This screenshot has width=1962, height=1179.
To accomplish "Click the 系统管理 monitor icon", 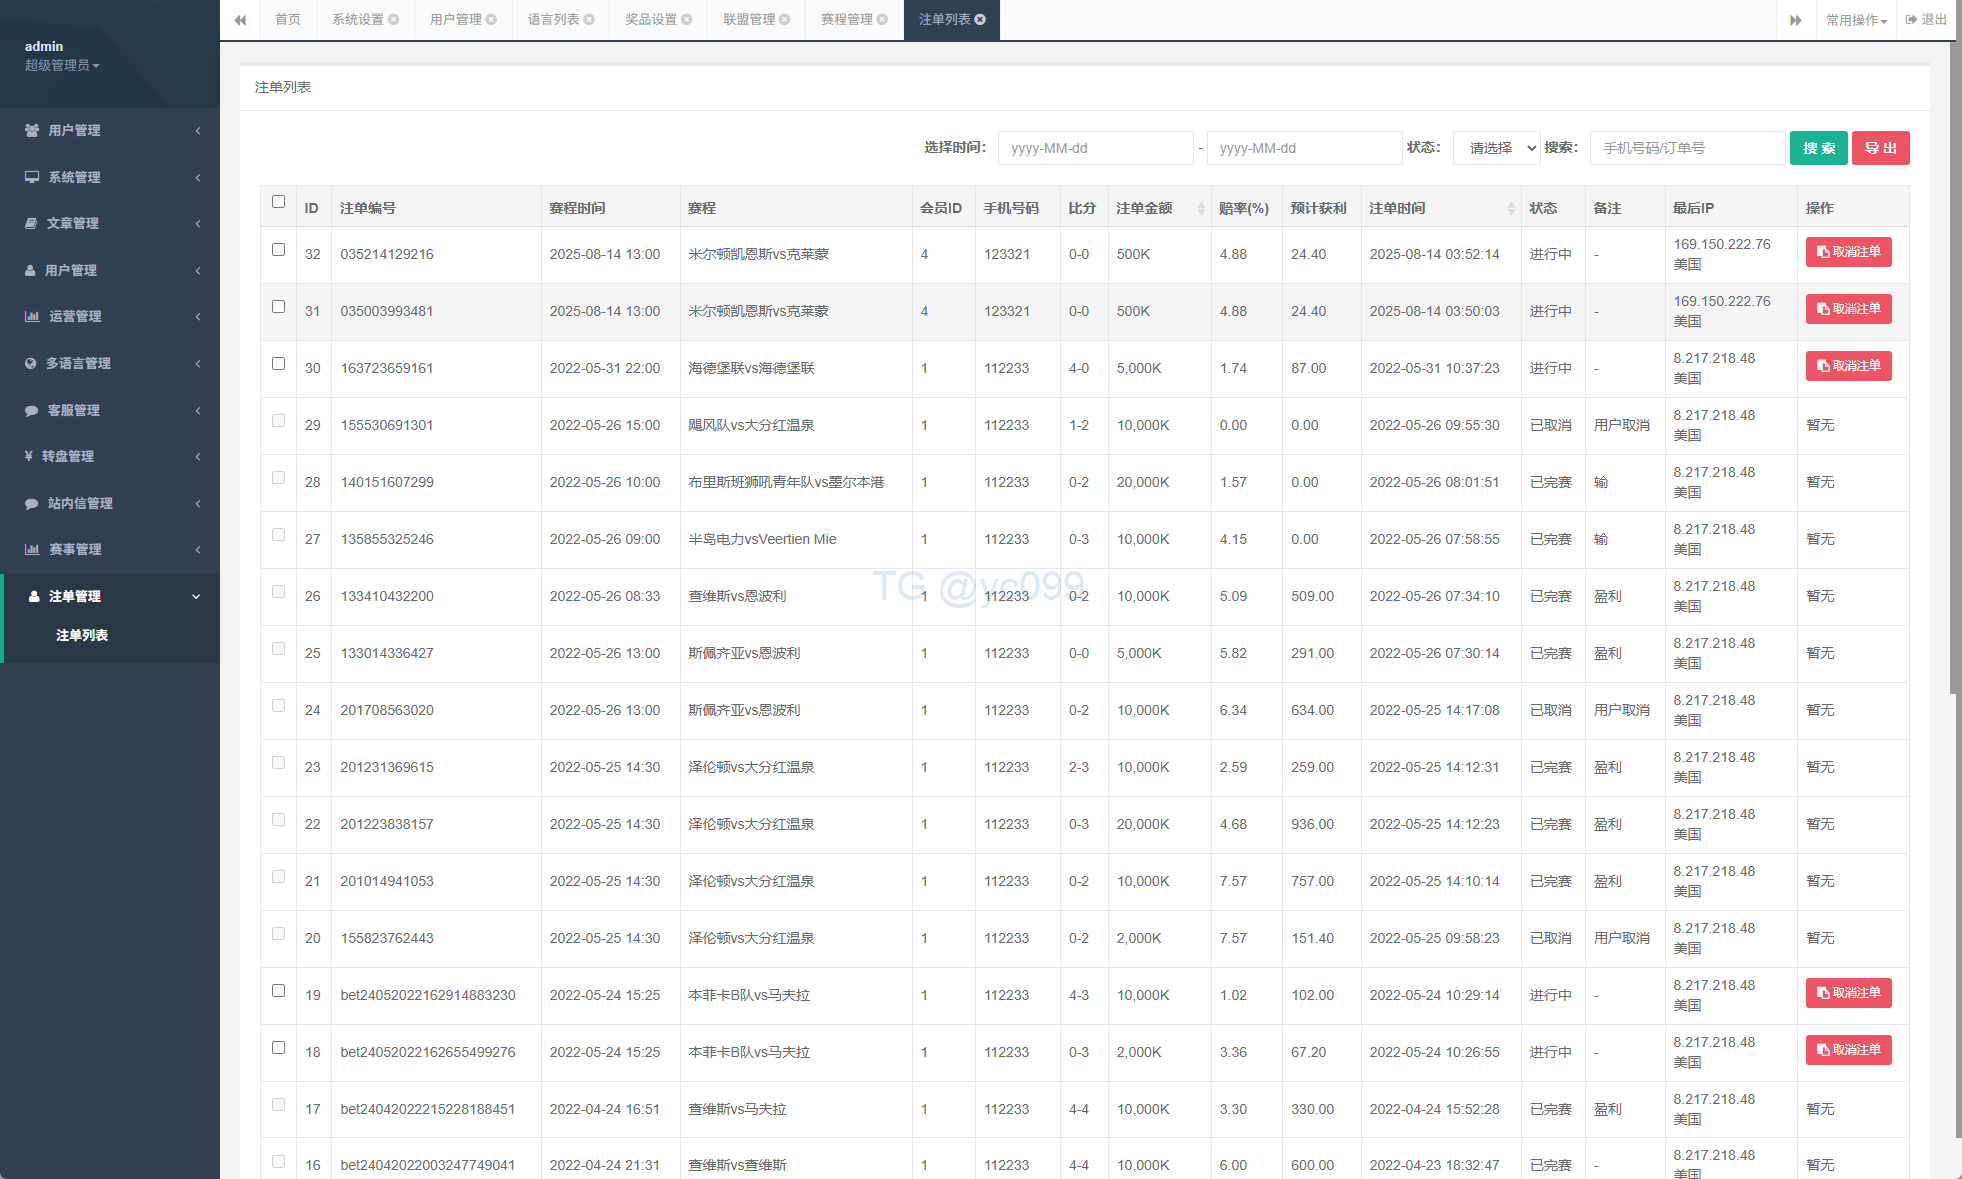I will 32,177.
